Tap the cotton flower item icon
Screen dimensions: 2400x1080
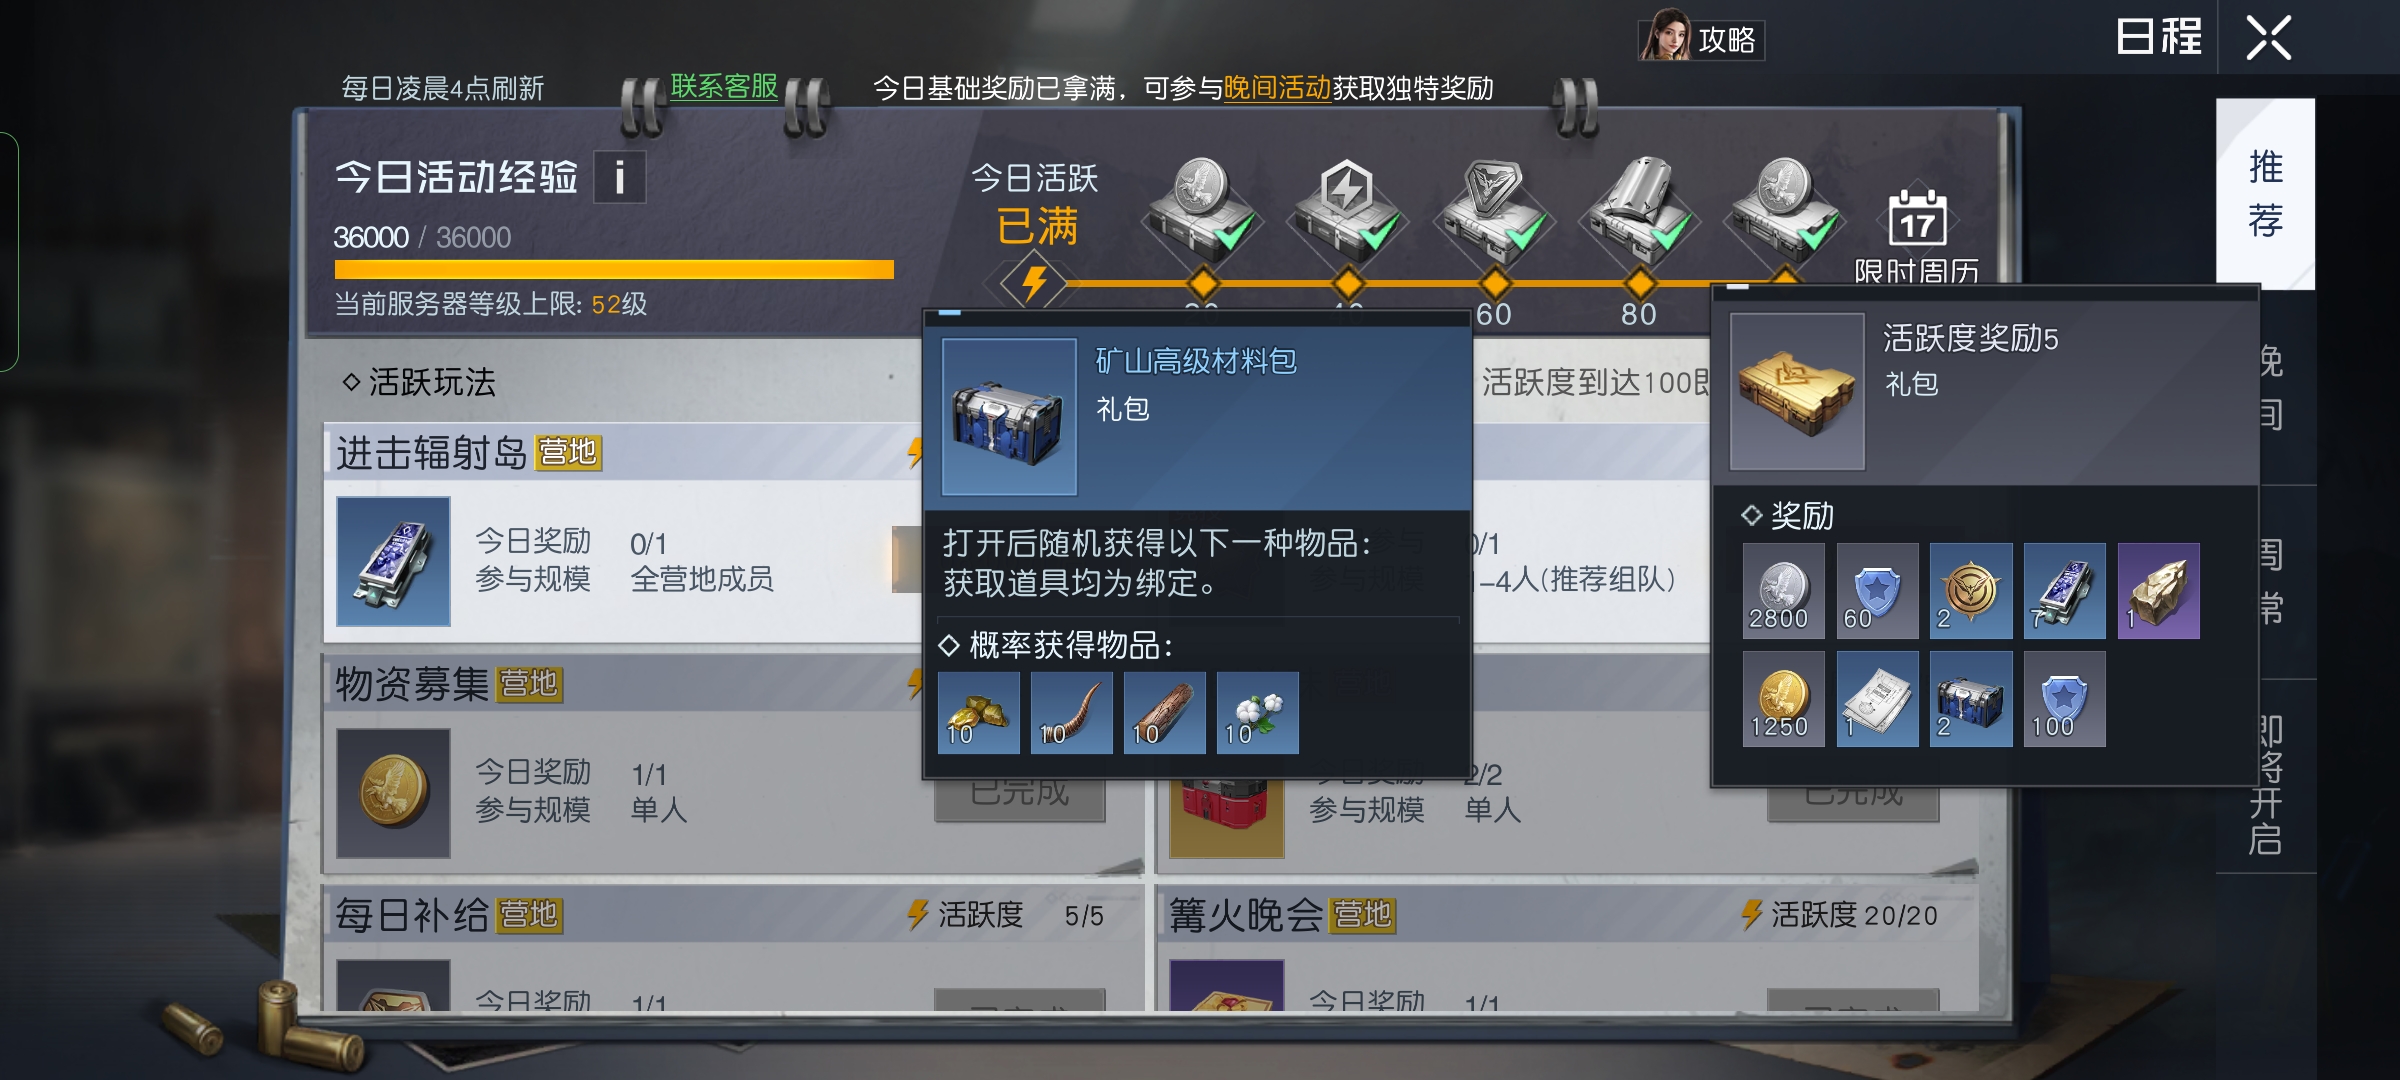point(1257,713)
